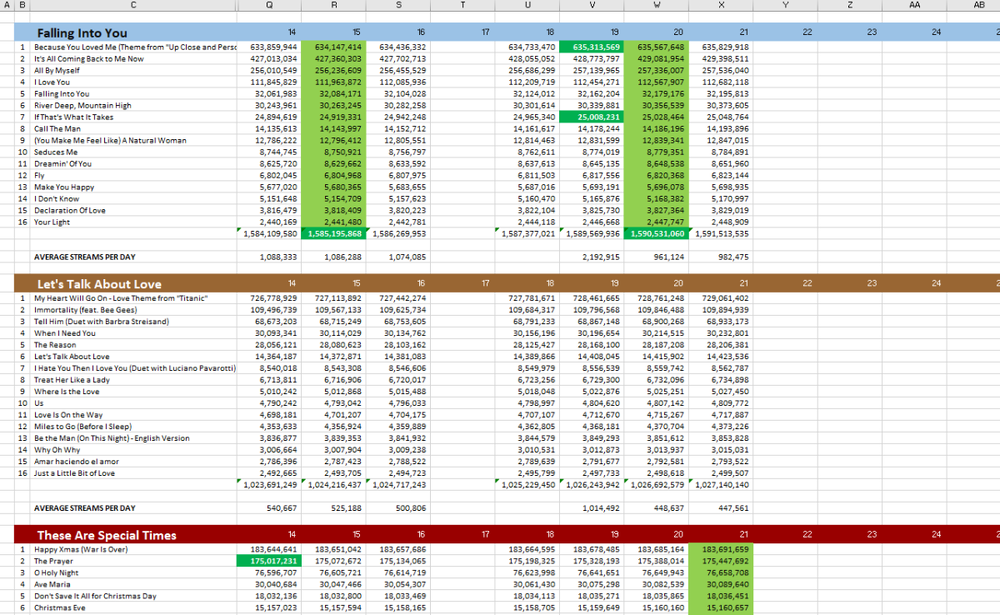
Task: Click the value 183,664,595
Action: pos(527,550)
